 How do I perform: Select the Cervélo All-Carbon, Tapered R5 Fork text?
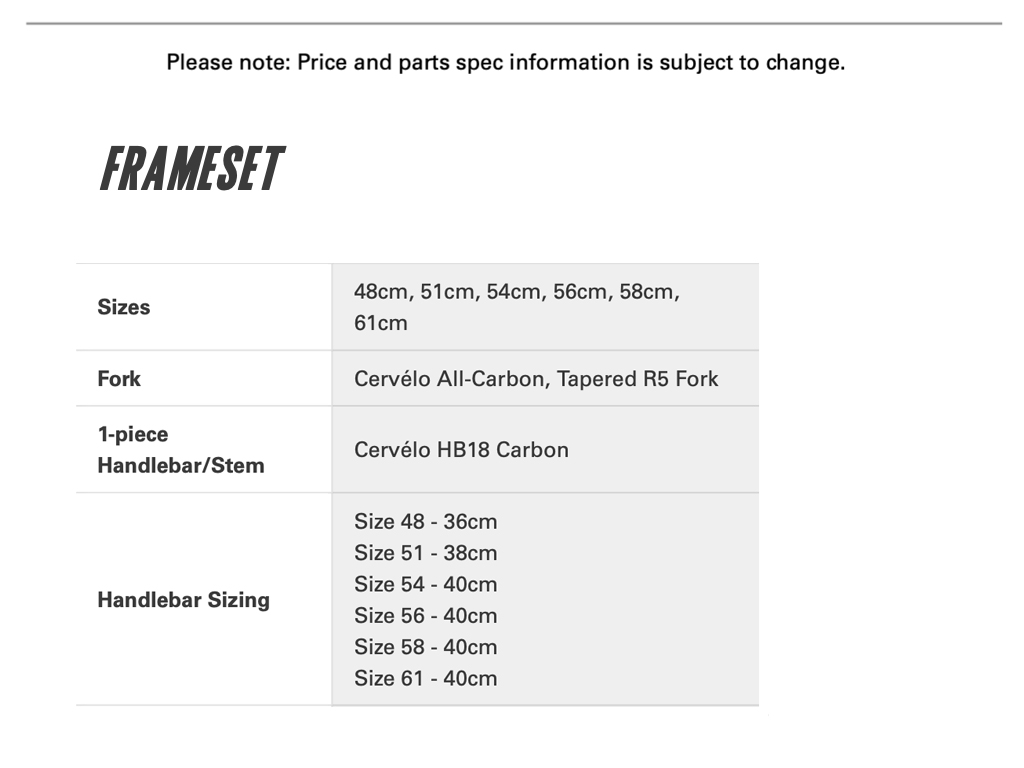pos(536,378)
